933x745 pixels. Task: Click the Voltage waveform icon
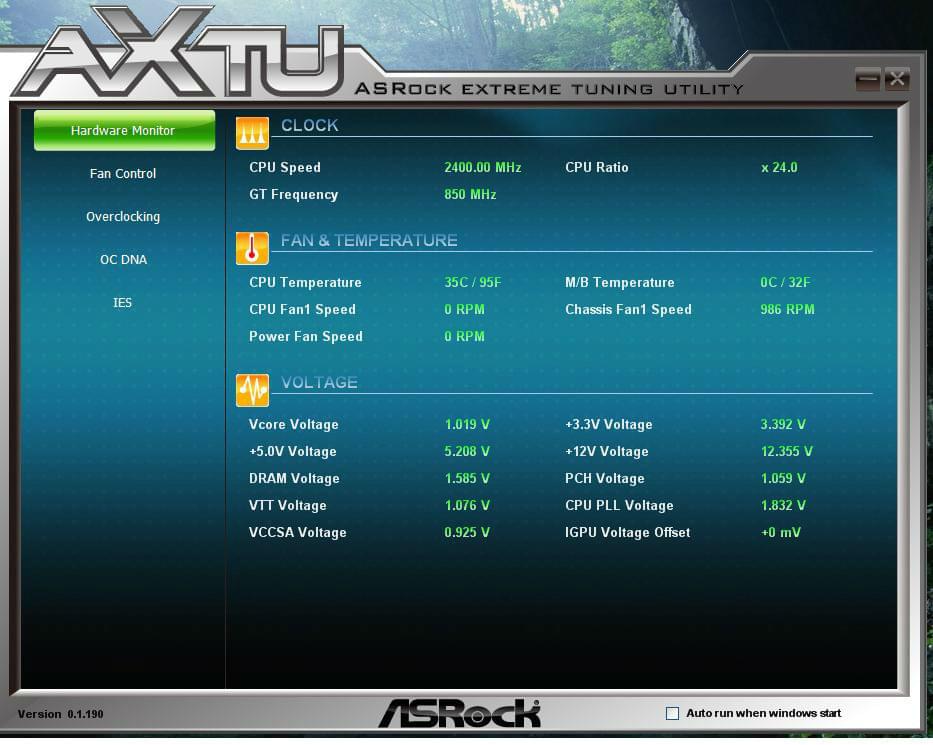(252, 390)
